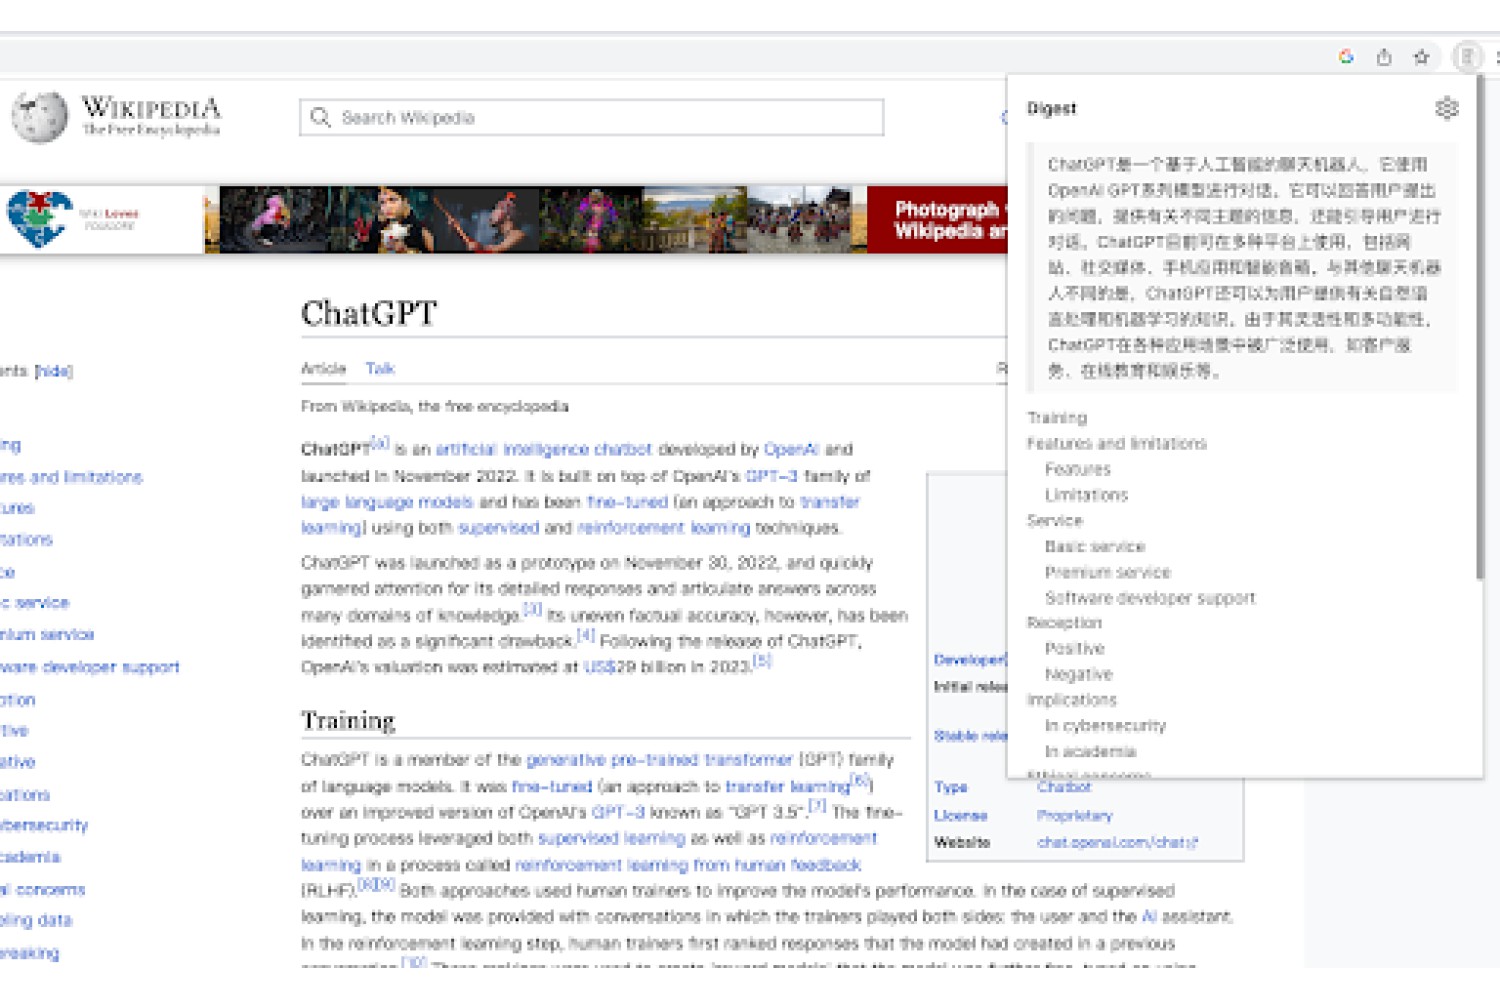Click the Digest panel title
Screen dimensions: 1500x1000
click(1051, 108)
